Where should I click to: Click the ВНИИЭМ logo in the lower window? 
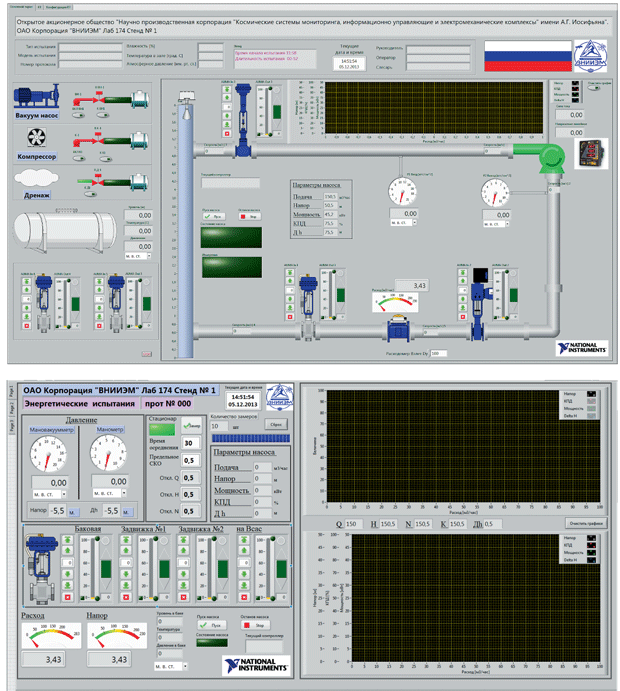click(x=279, y=398)
